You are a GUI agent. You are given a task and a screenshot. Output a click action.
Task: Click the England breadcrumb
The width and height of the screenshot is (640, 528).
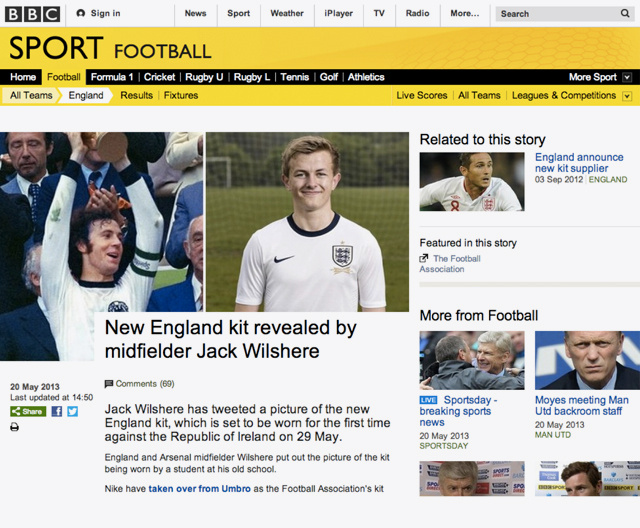pos(86,95)
